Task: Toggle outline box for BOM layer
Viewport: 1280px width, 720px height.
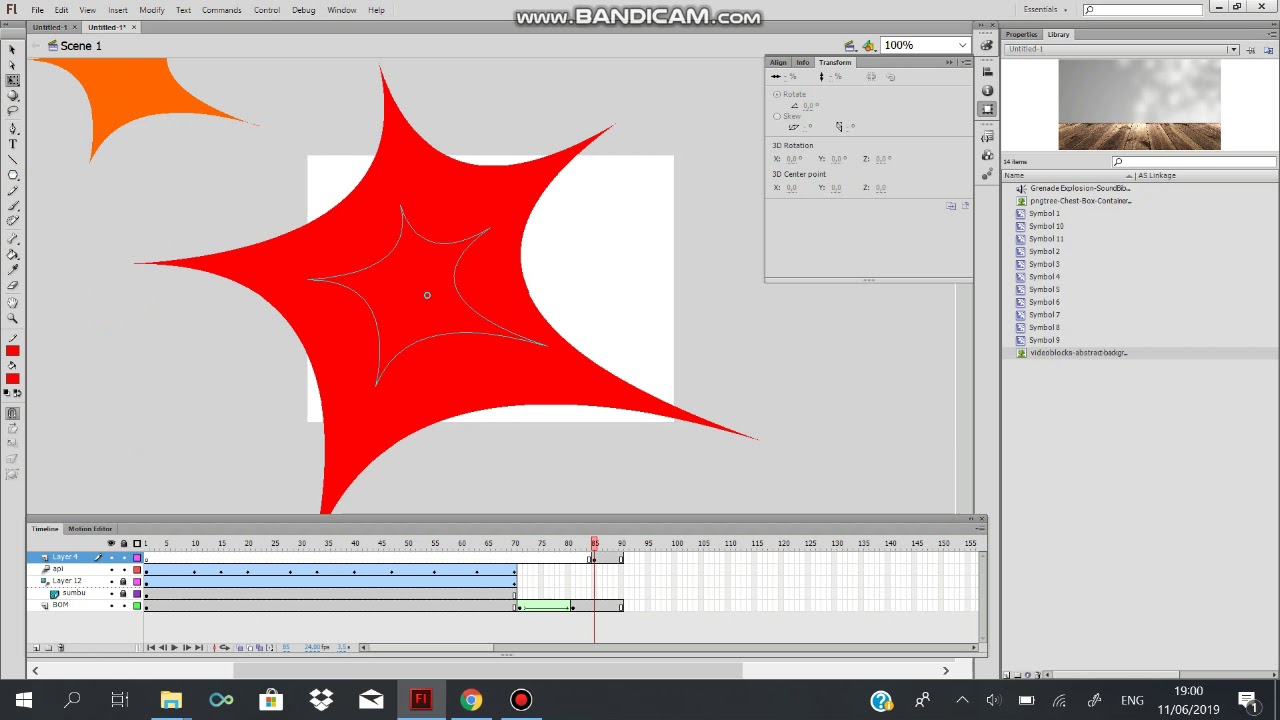Action: (x=137, y=605)
